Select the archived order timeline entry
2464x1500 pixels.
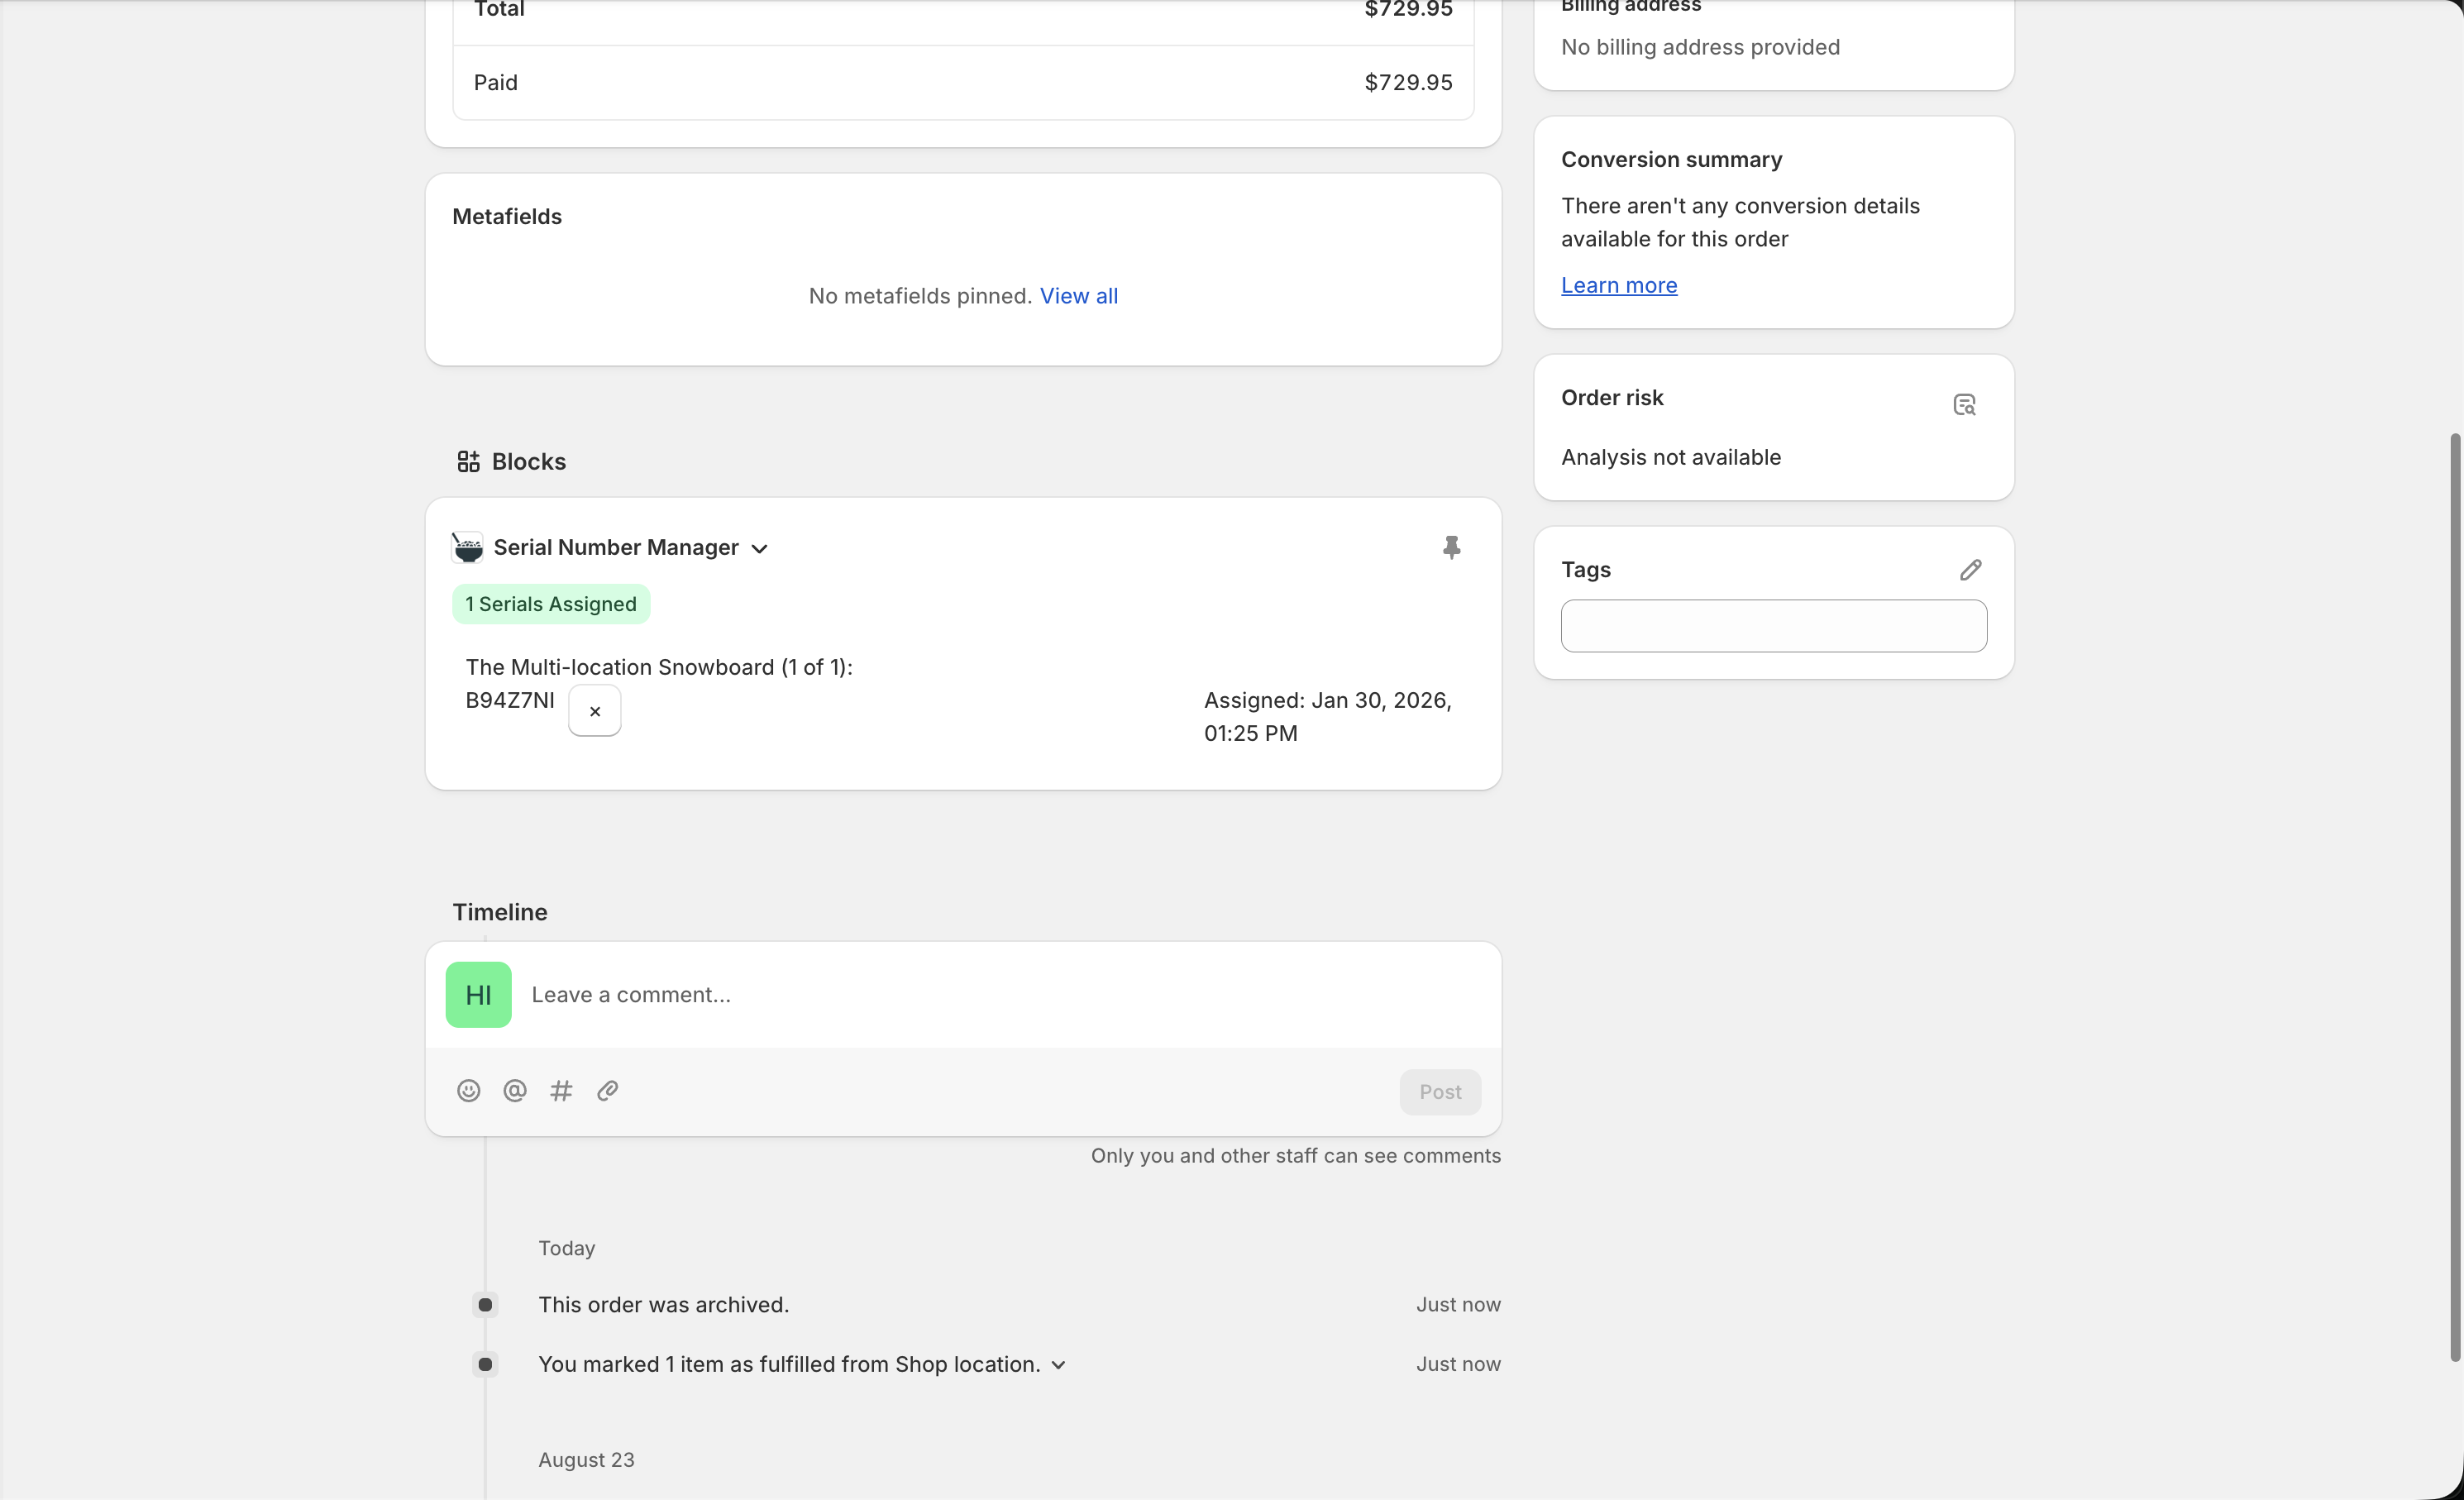(663, 1304)
